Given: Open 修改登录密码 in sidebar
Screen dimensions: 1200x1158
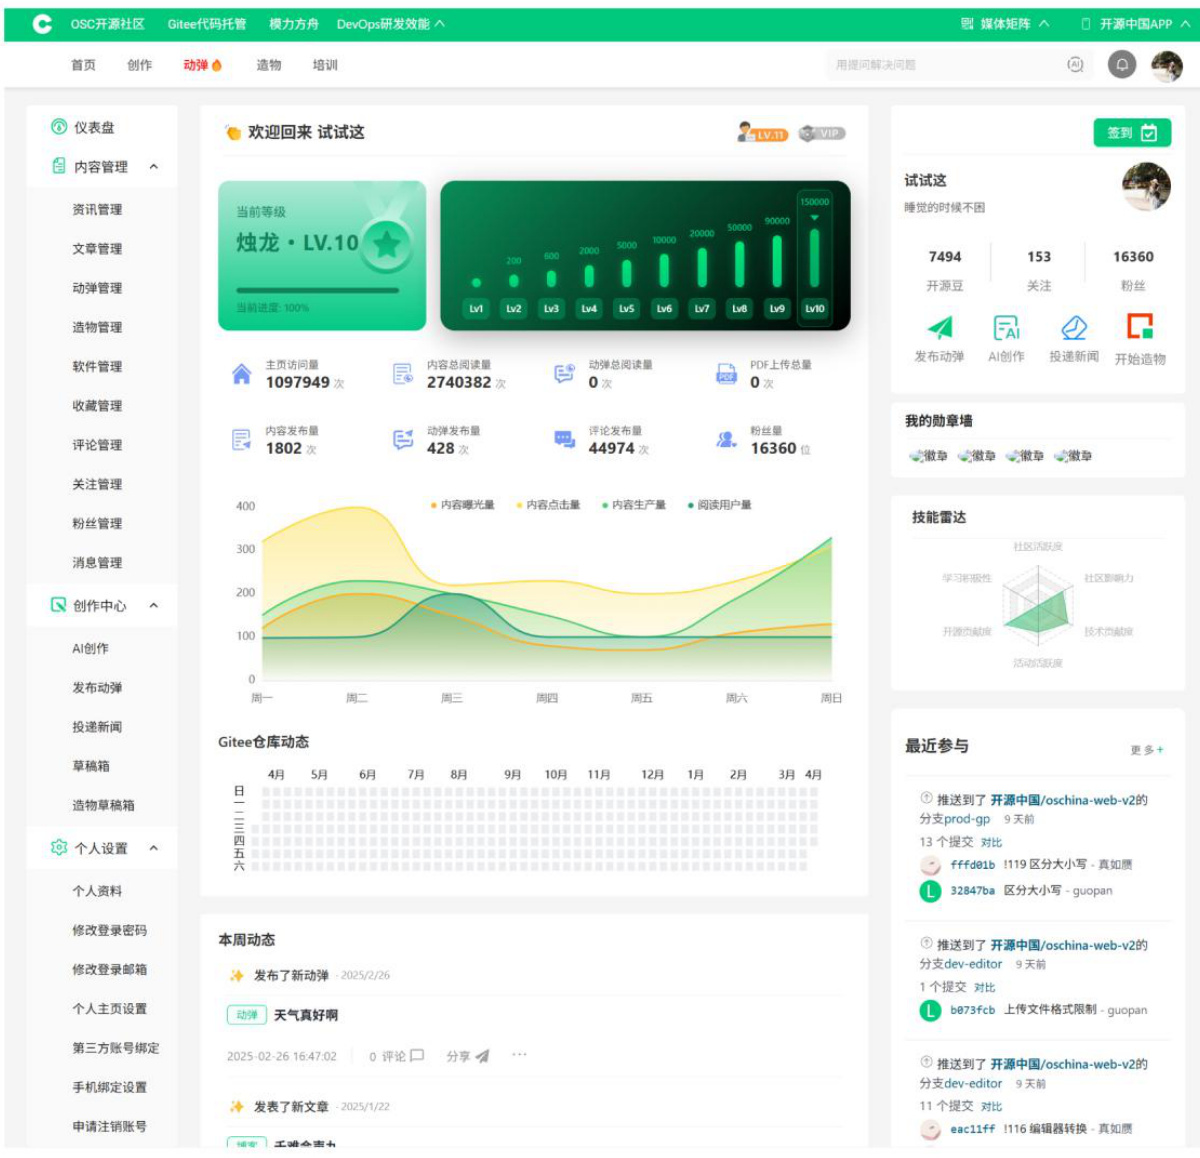Looking at the screenshot, I should click(x=110, y=930).
